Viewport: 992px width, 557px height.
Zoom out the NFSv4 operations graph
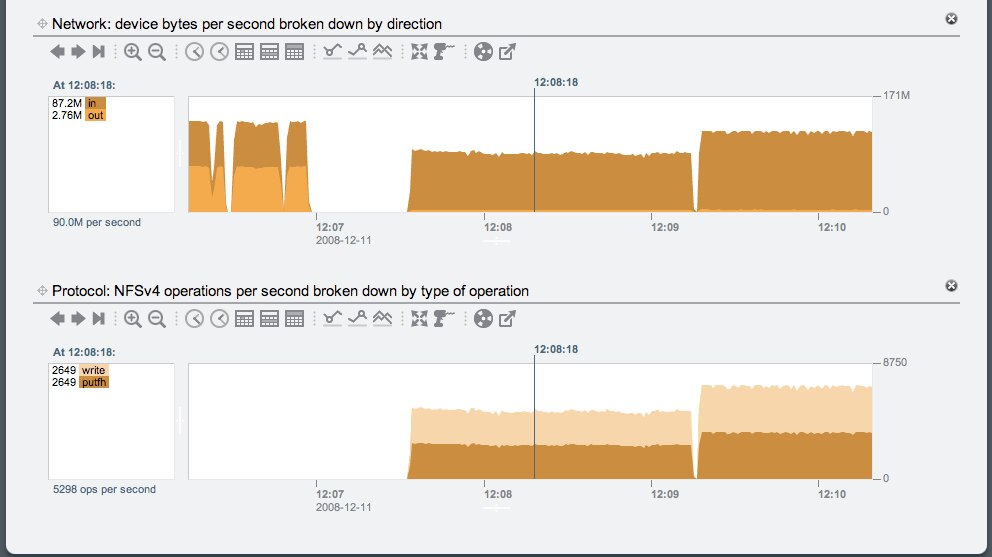[157, 319]
